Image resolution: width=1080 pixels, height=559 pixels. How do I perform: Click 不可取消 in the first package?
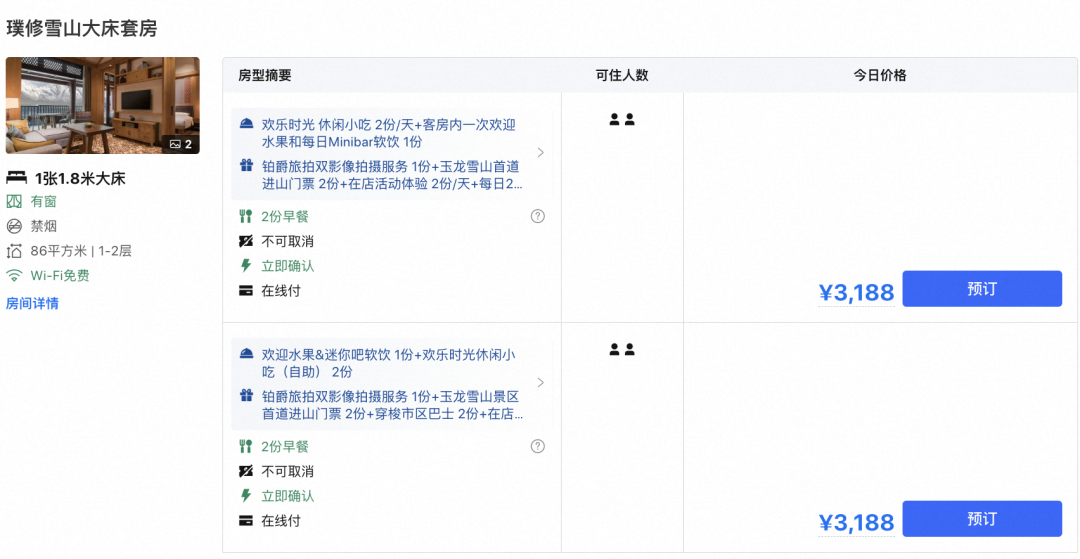click(x=288, y=242)
